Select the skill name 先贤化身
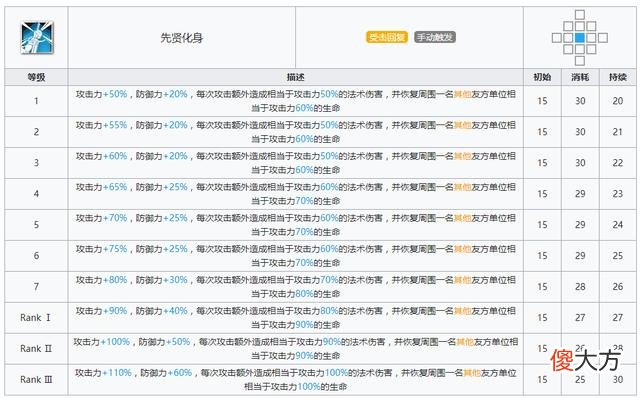The image size is (640, 398). point(182,38)
